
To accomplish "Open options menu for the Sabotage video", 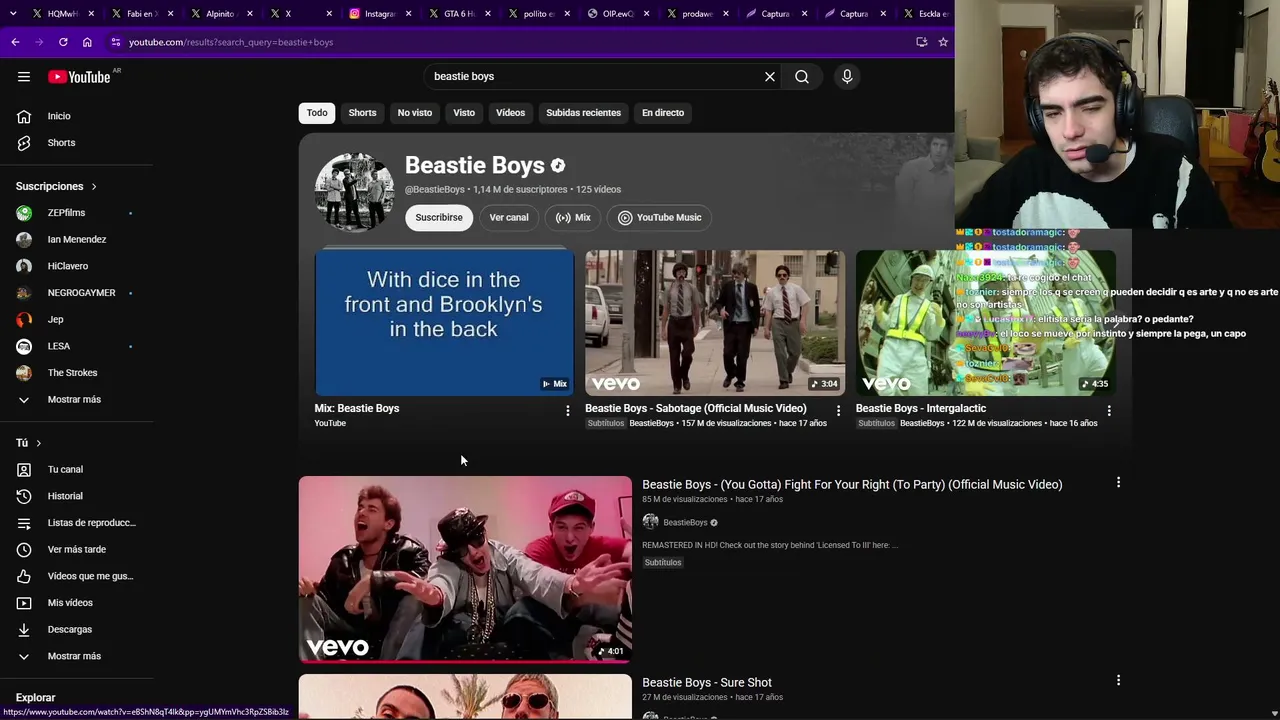I will click(839, 411).
